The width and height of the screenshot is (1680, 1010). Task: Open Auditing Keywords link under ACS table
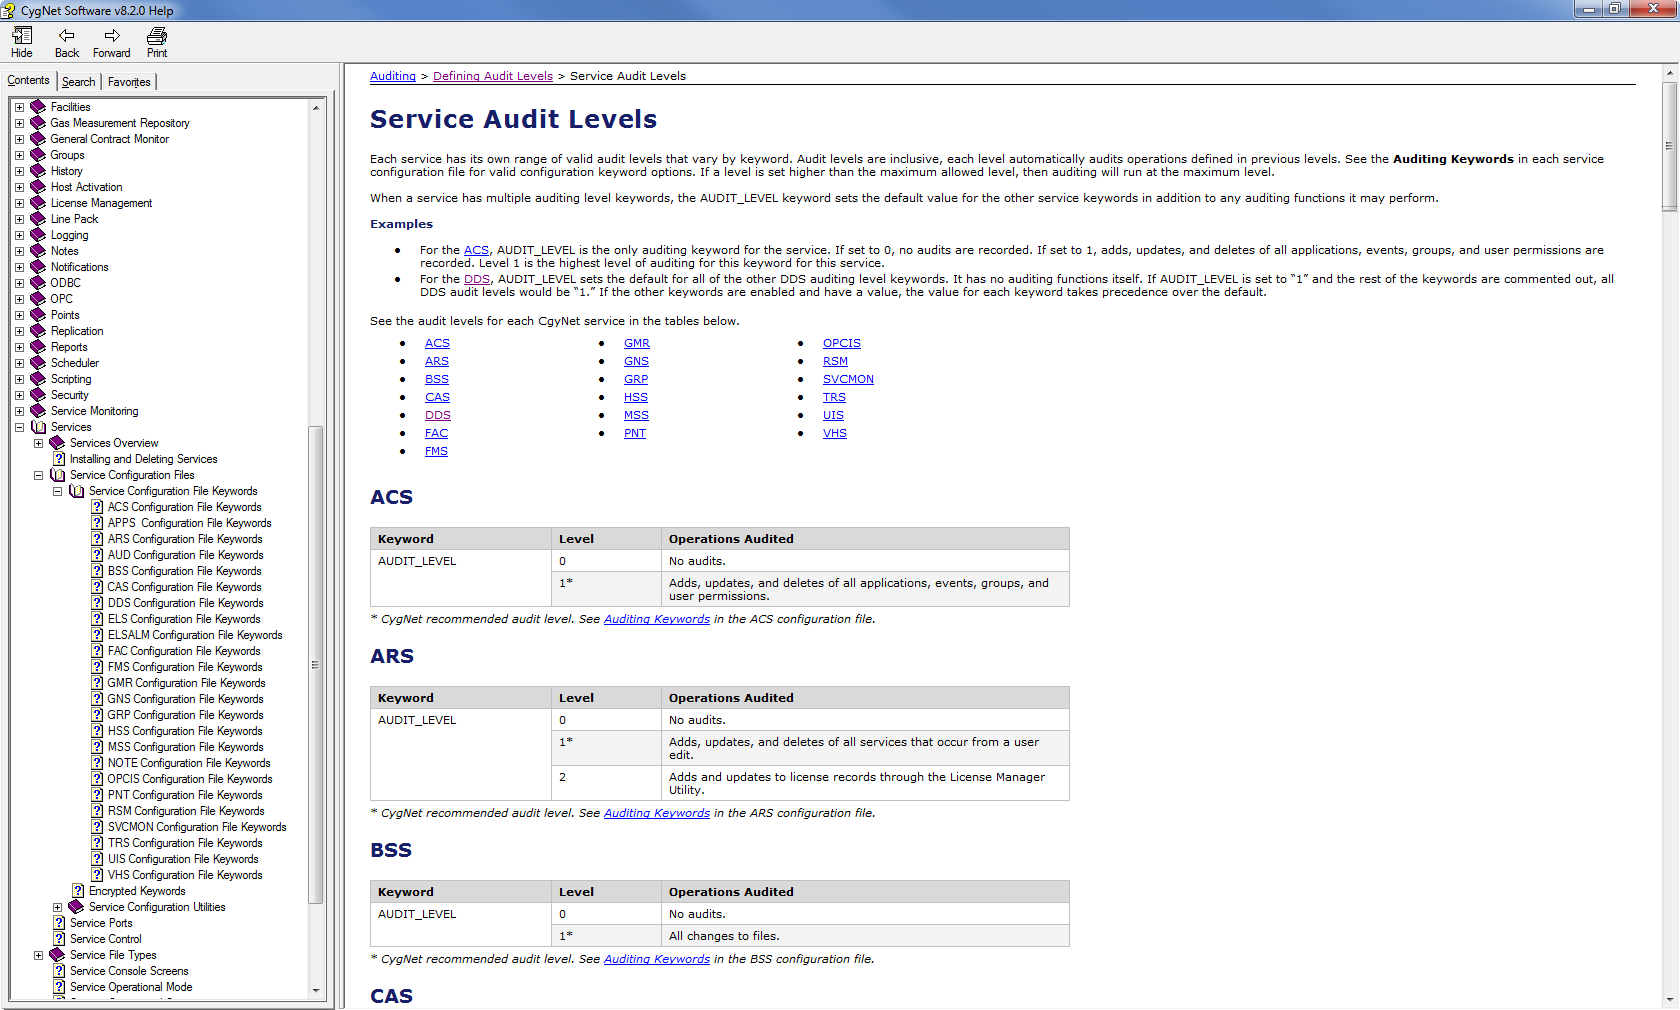657,619
